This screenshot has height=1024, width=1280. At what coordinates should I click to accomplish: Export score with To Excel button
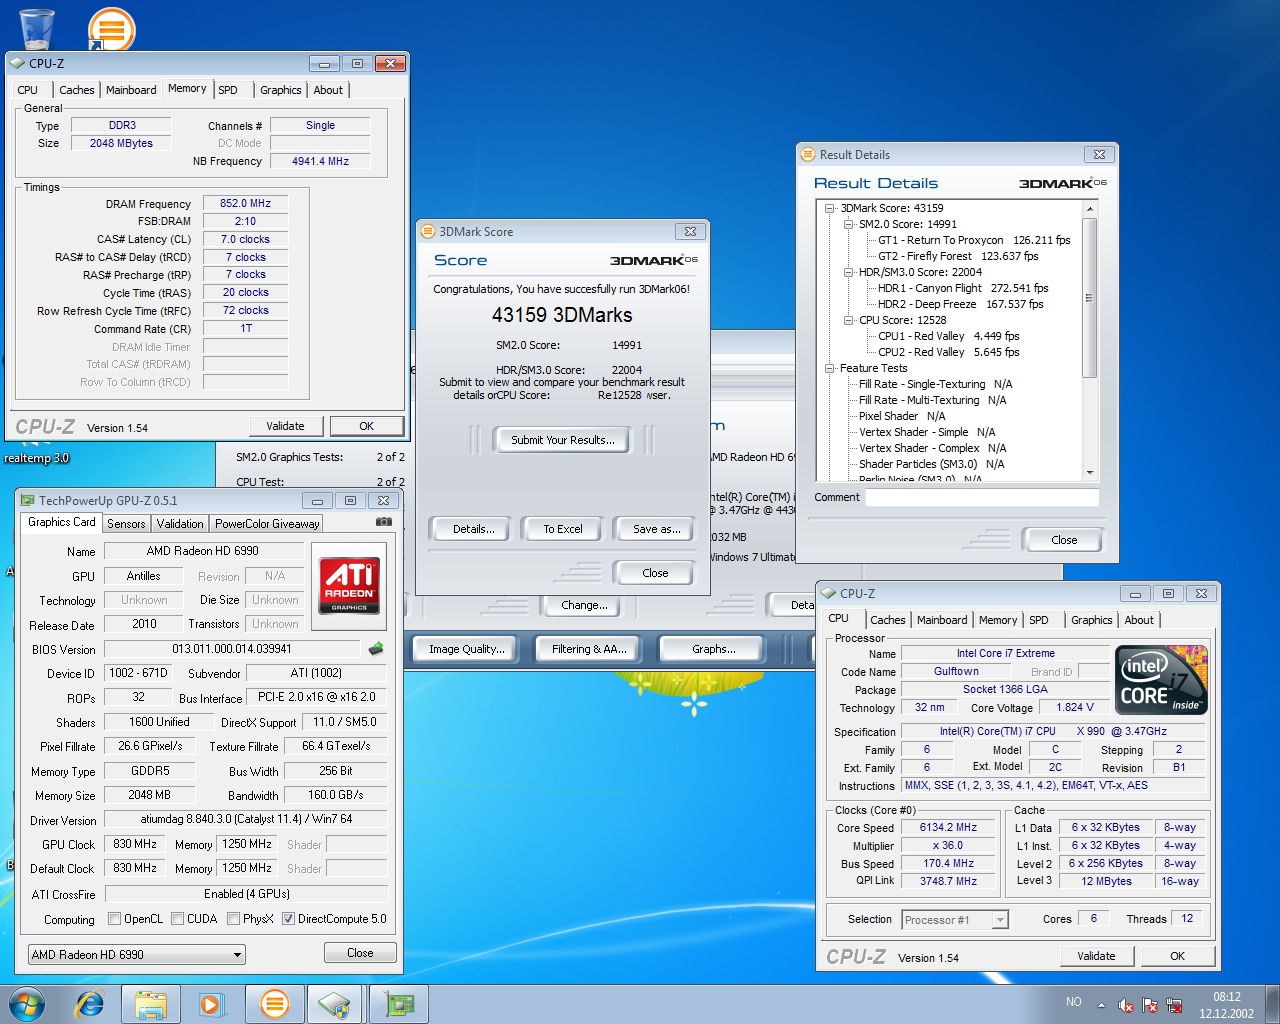[x=563, y=529]
